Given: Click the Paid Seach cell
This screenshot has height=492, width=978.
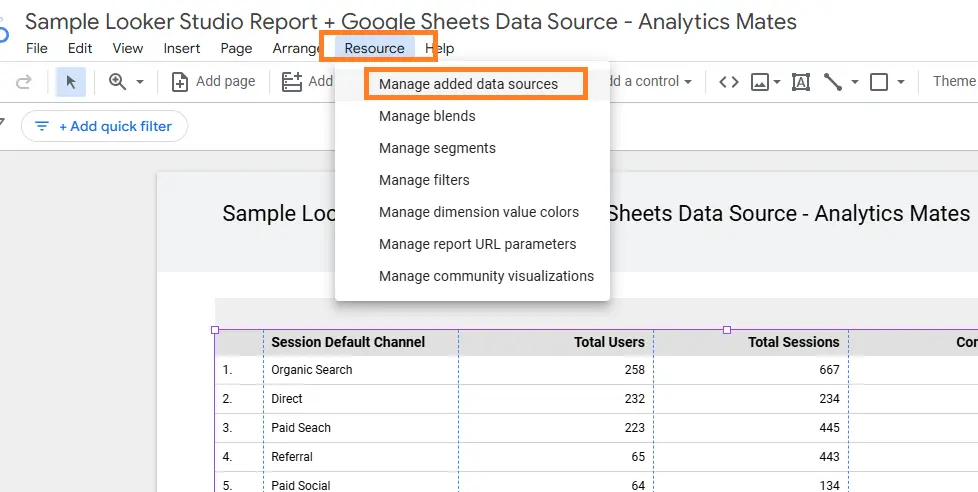Looking at the screenshot, I should point(301,428).
